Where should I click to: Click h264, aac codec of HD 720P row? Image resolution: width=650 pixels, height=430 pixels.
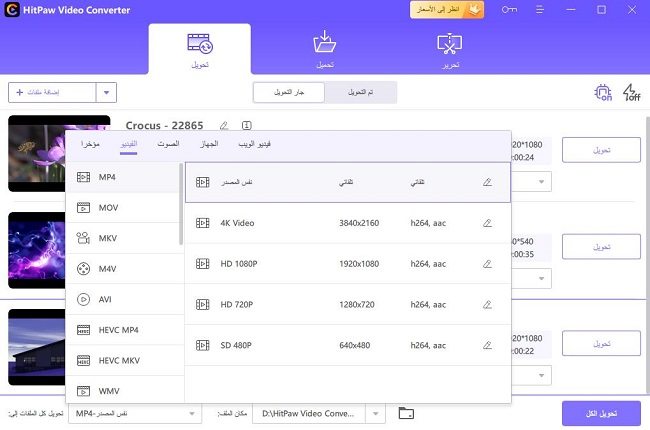pos(428,305)
